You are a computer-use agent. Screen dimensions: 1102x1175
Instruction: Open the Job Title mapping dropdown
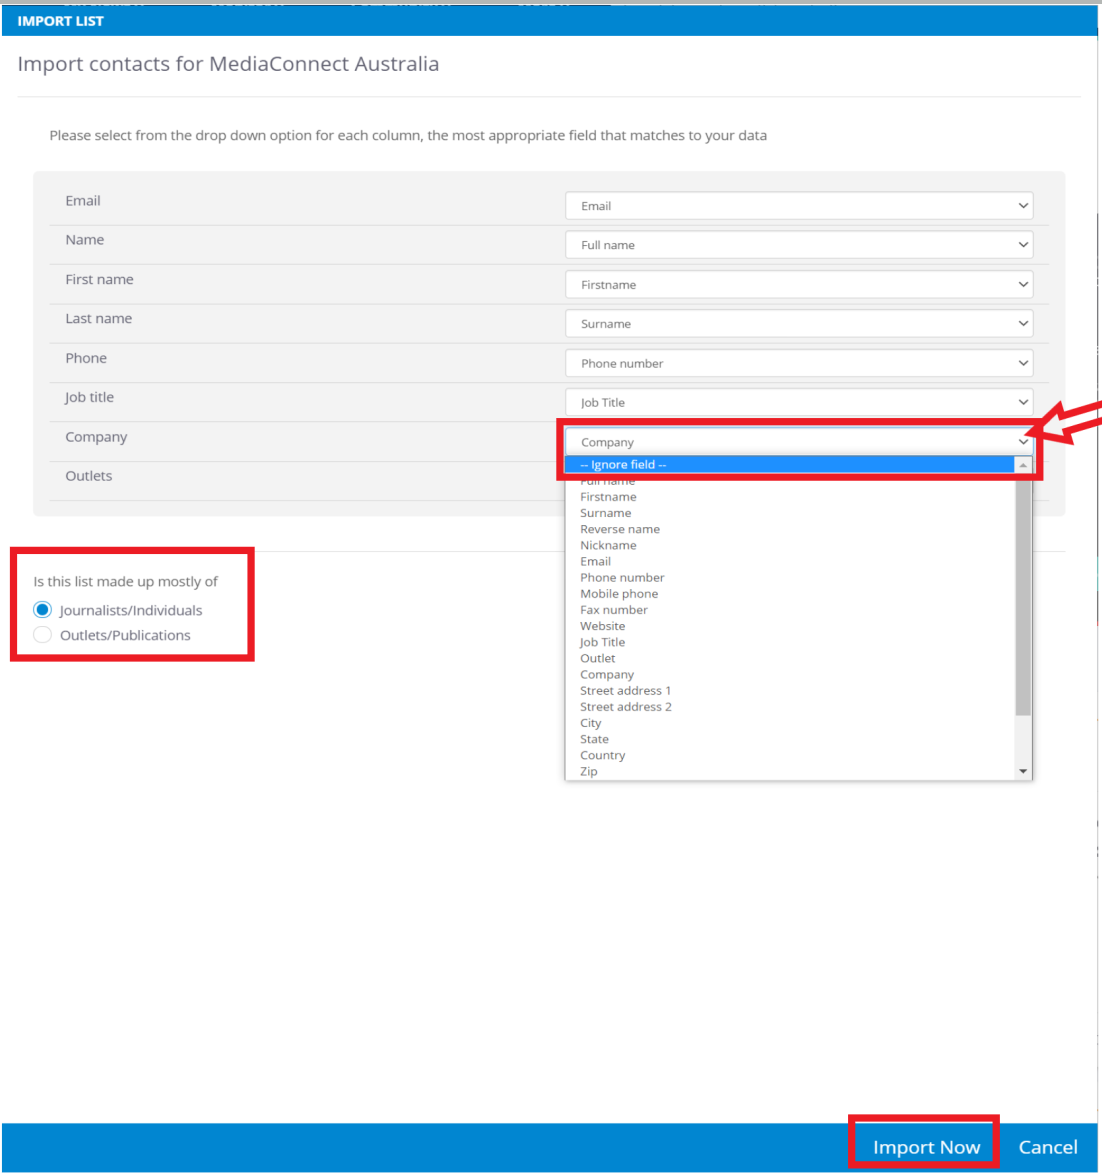[x=798, y=403]
